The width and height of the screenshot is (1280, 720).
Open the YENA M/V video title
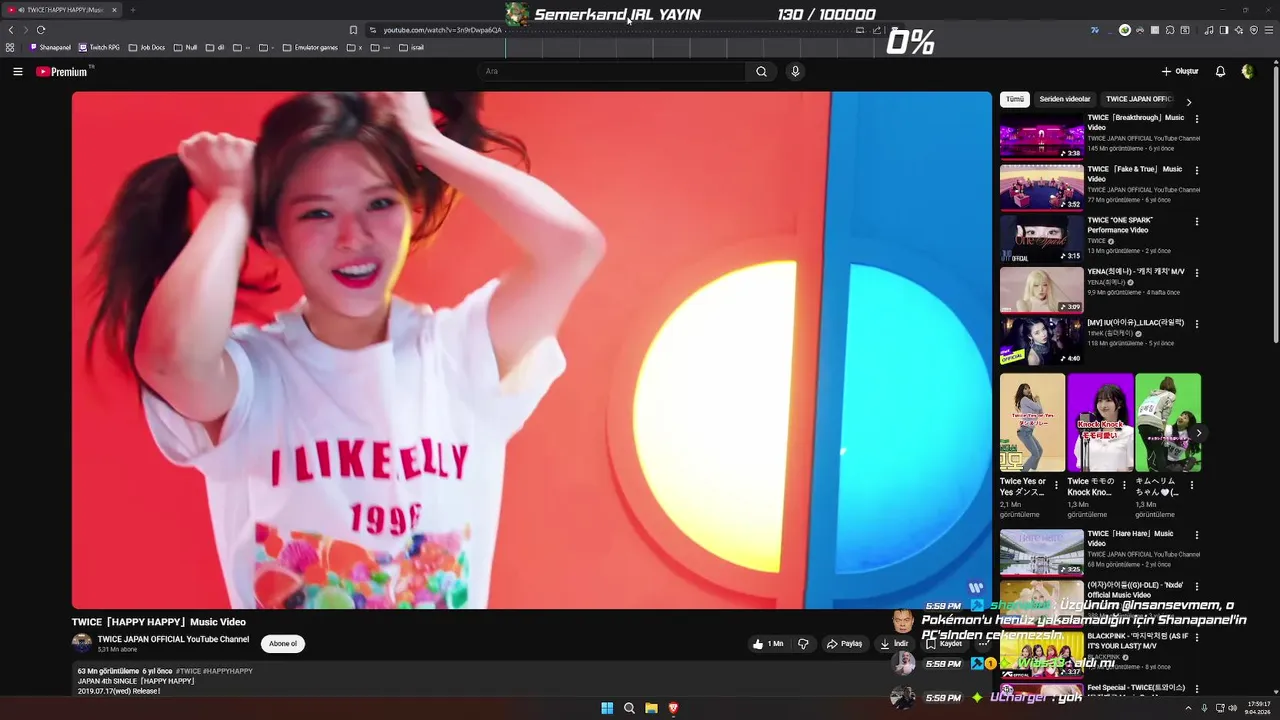[x=1136, y=272]
